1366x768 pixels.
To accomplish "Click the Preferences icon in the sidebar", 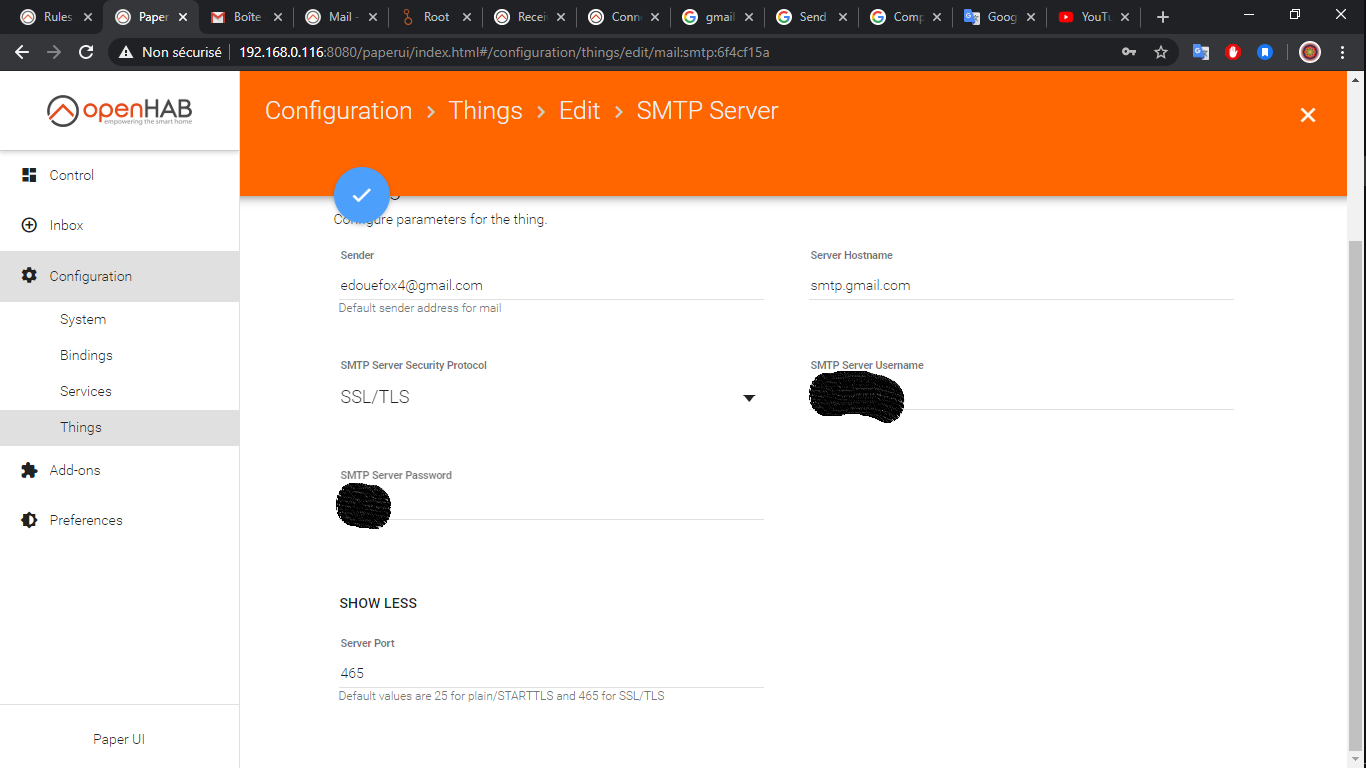I will point(29,520).
